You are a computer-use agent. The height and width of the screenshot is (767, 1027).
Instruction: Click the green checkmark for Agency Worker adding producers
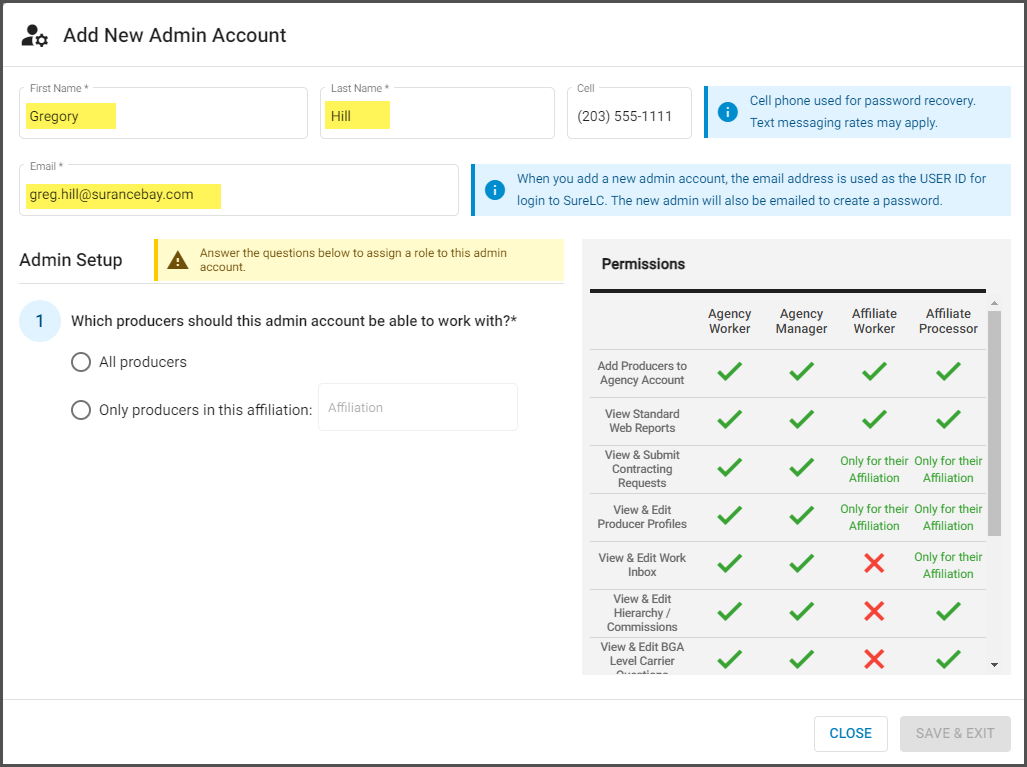click(729, 372)
